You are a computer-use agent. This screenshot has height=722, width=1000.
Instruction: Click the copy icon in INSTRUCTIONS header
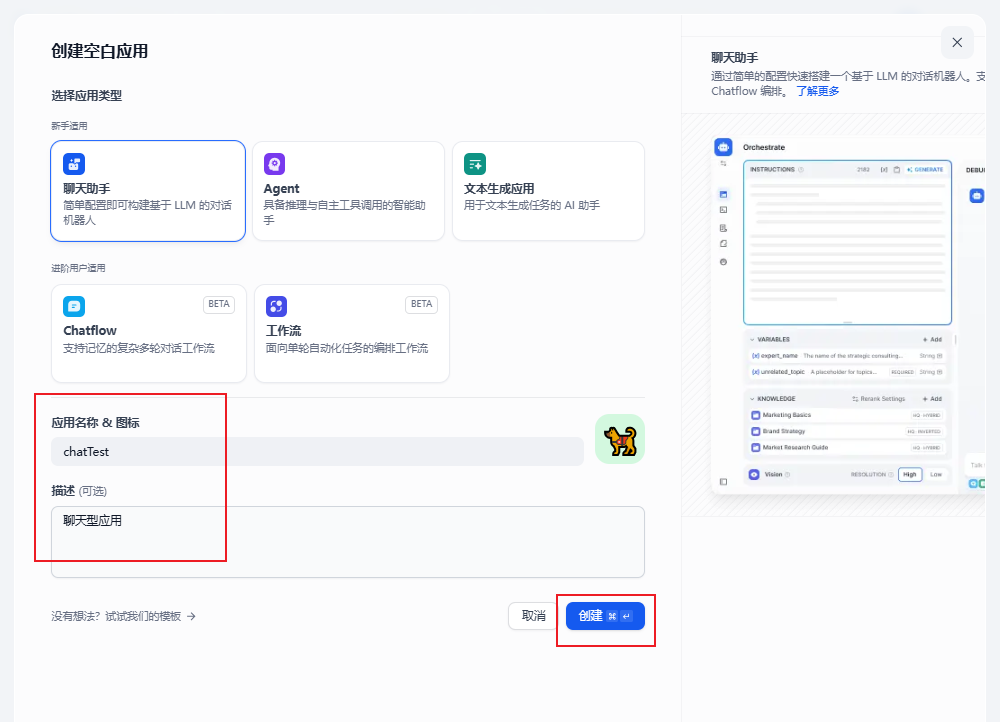[x=897, y=170]
